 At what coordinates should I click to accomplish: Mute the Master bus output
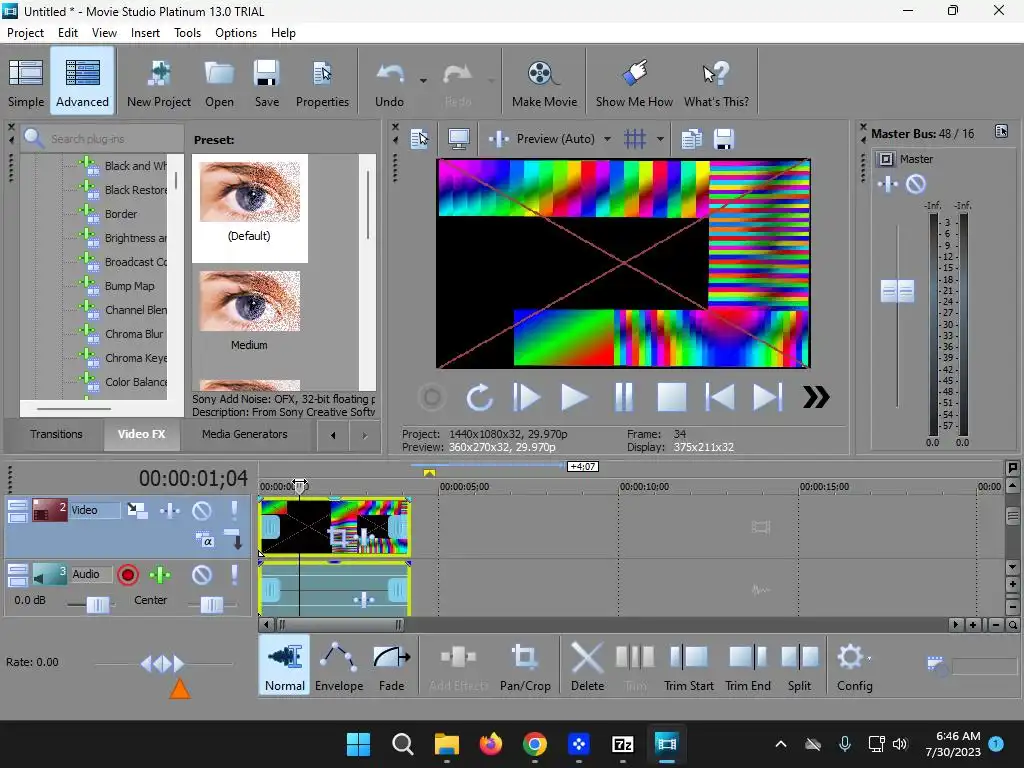coord(916,184)
